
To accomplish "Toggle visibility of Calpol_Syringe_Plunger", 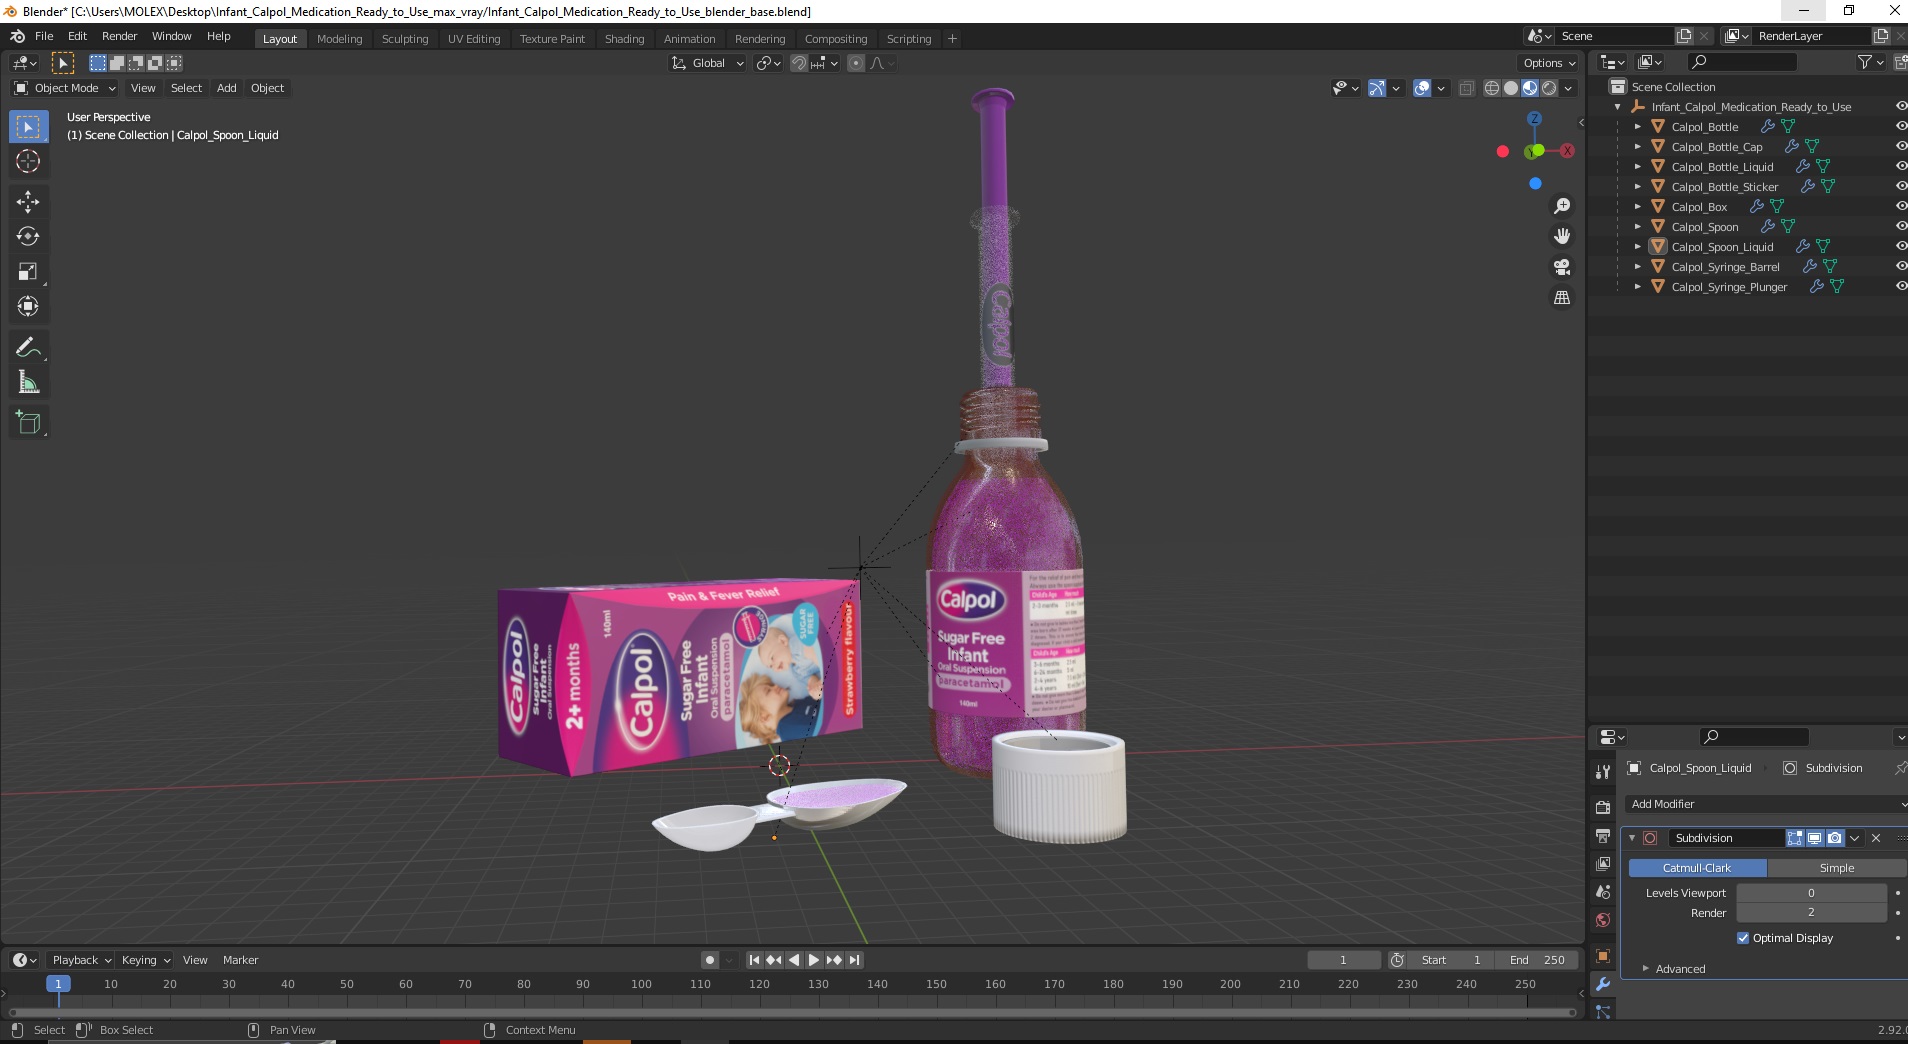I will click(x=1900, y=287).
